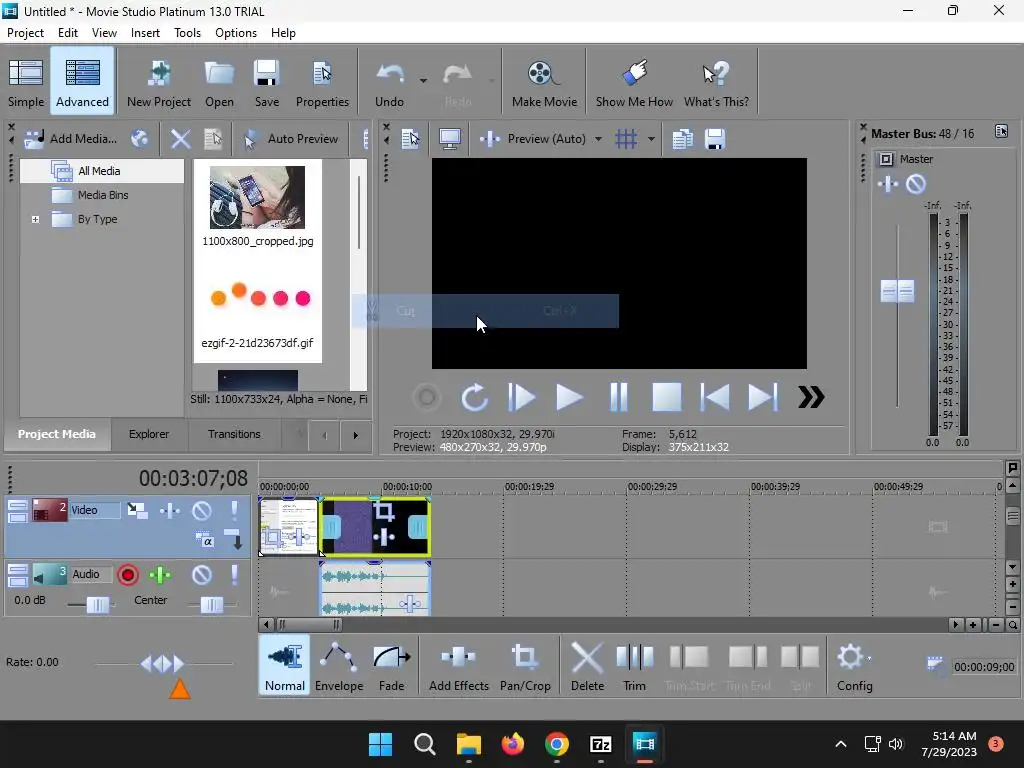
Task: Toggle Auto Preview in media panel
Action: 291,138
